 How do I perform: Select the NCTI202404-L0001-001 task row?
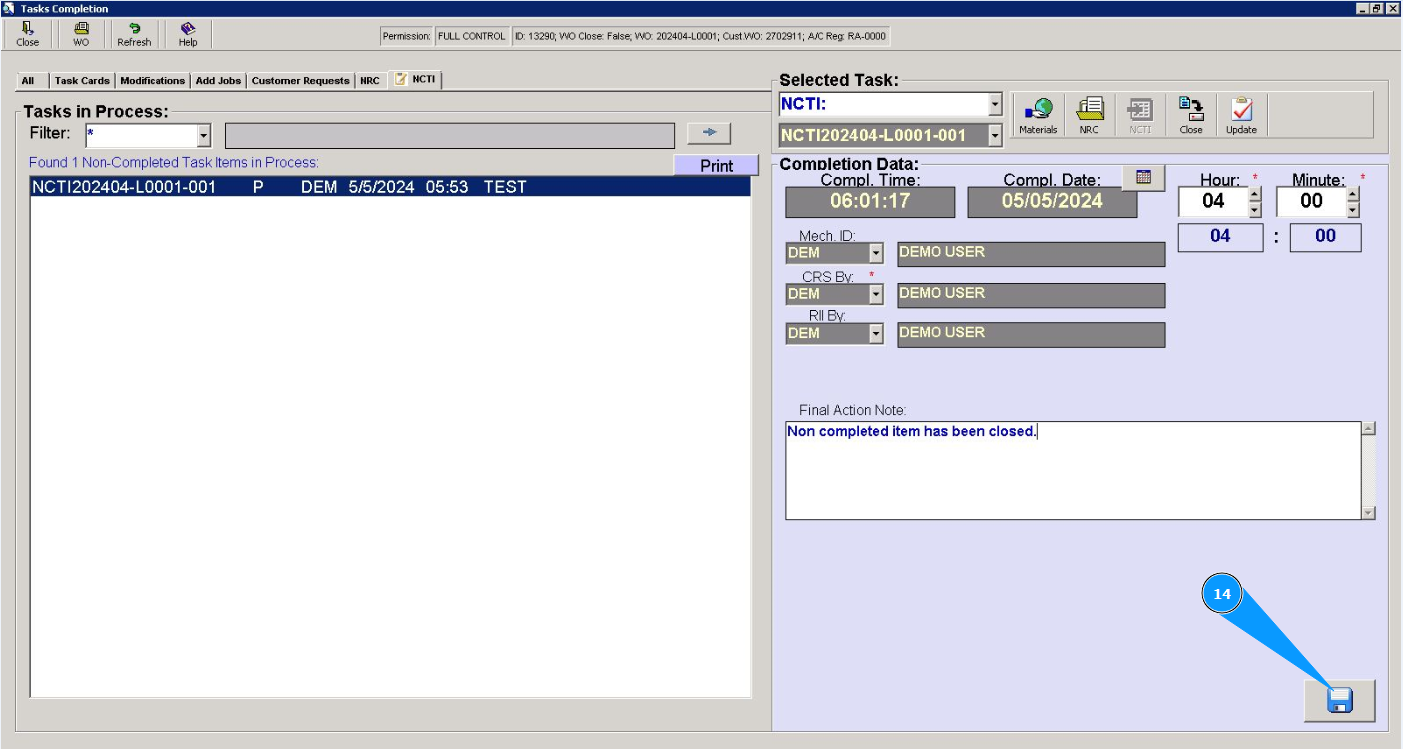click(x=390, y=187)
